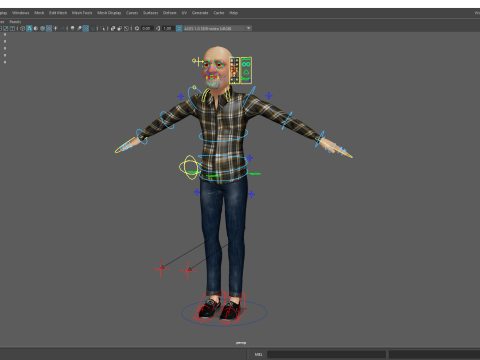This screenshot has height=360, width=480.
Task: Open the Mesh menu
Action: [x=39, y=13]
